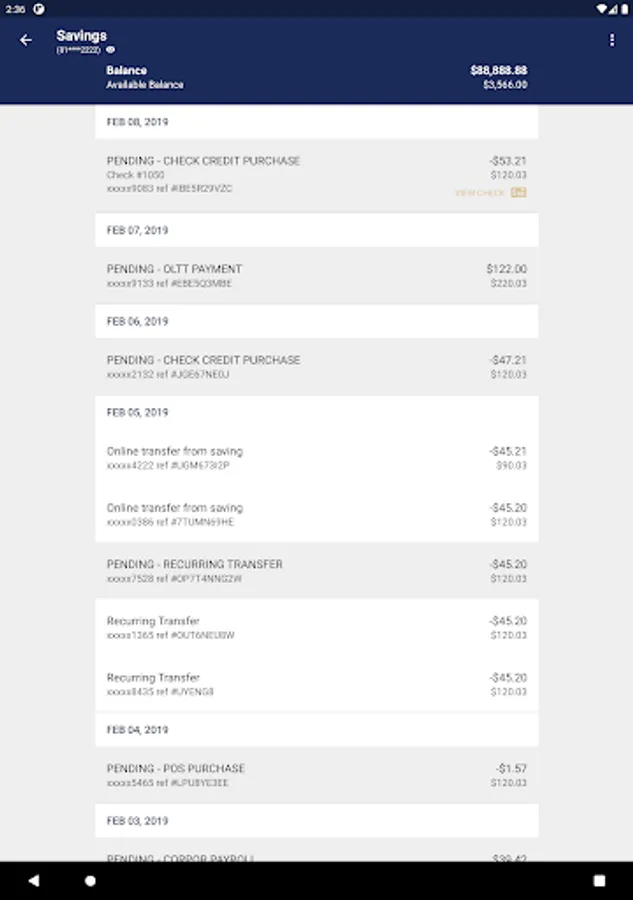Open the three-dot overflow menu

coord(612,40)
